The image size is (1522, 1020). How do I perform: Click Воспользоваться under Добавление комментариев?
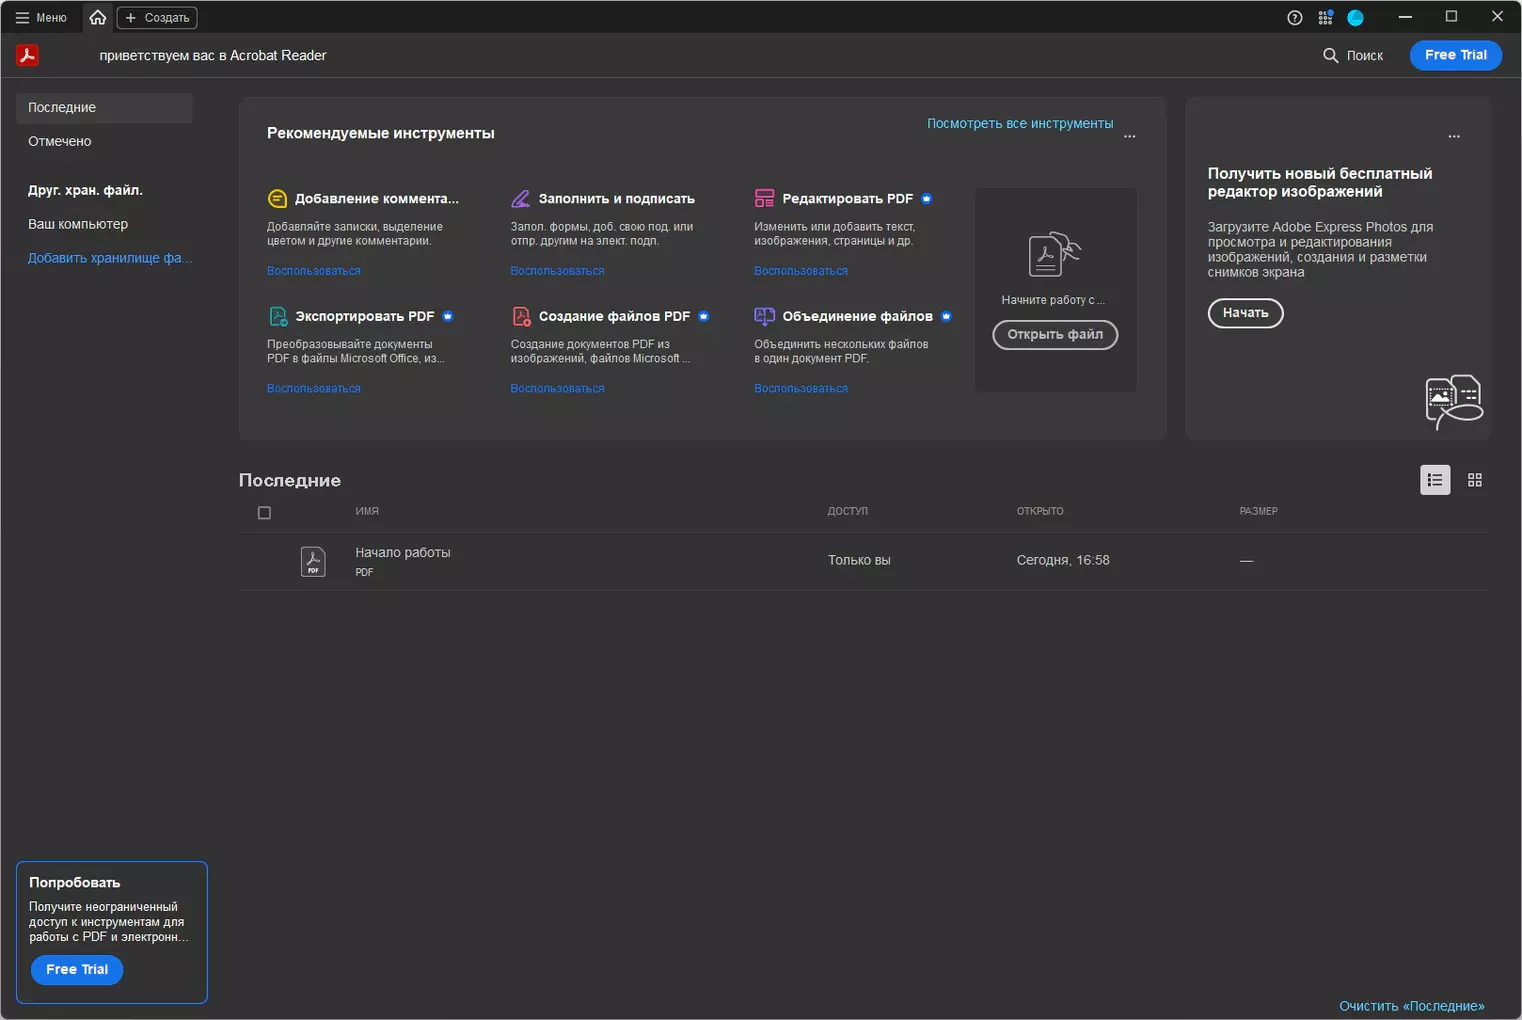click(x=314, y=271)
